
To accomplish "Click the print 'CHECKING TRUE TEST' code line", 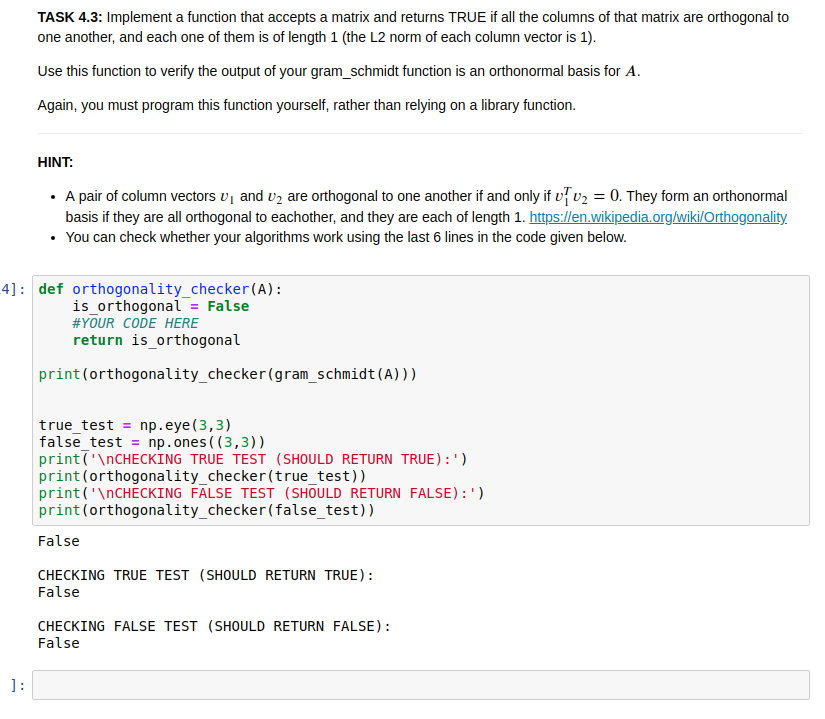I will coord(253,459).
